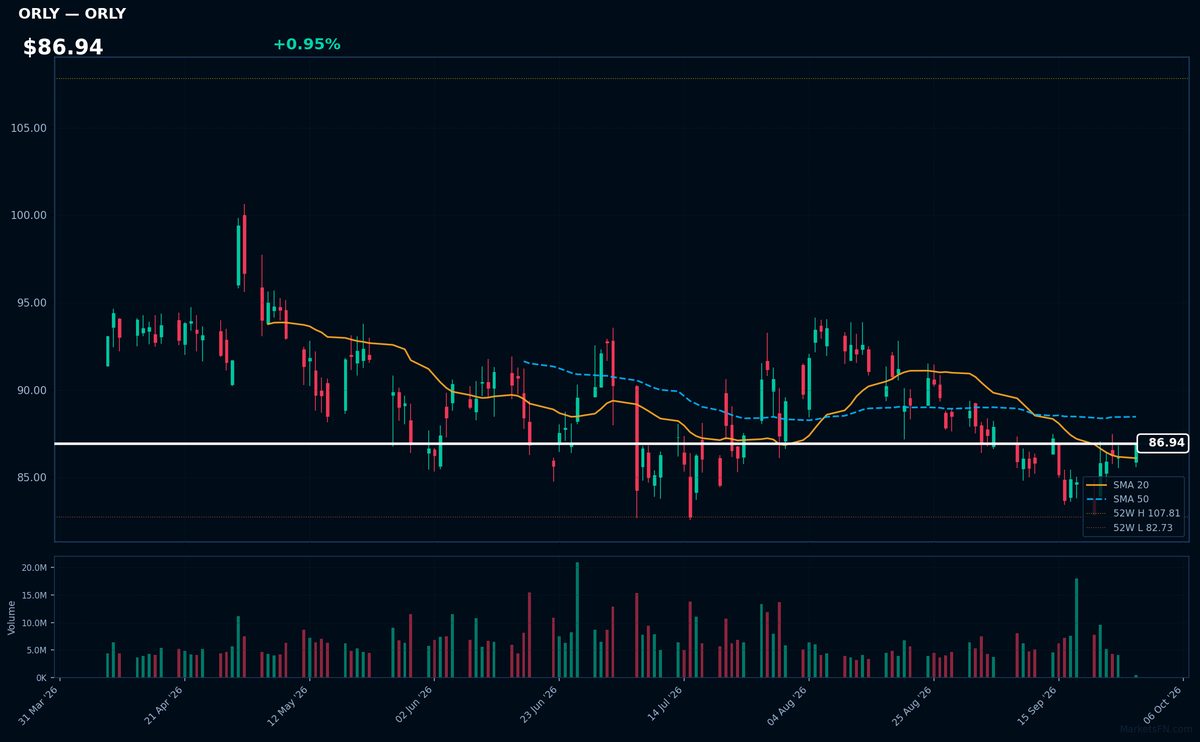Click the 0K volume axis label

tap(41, 677)
